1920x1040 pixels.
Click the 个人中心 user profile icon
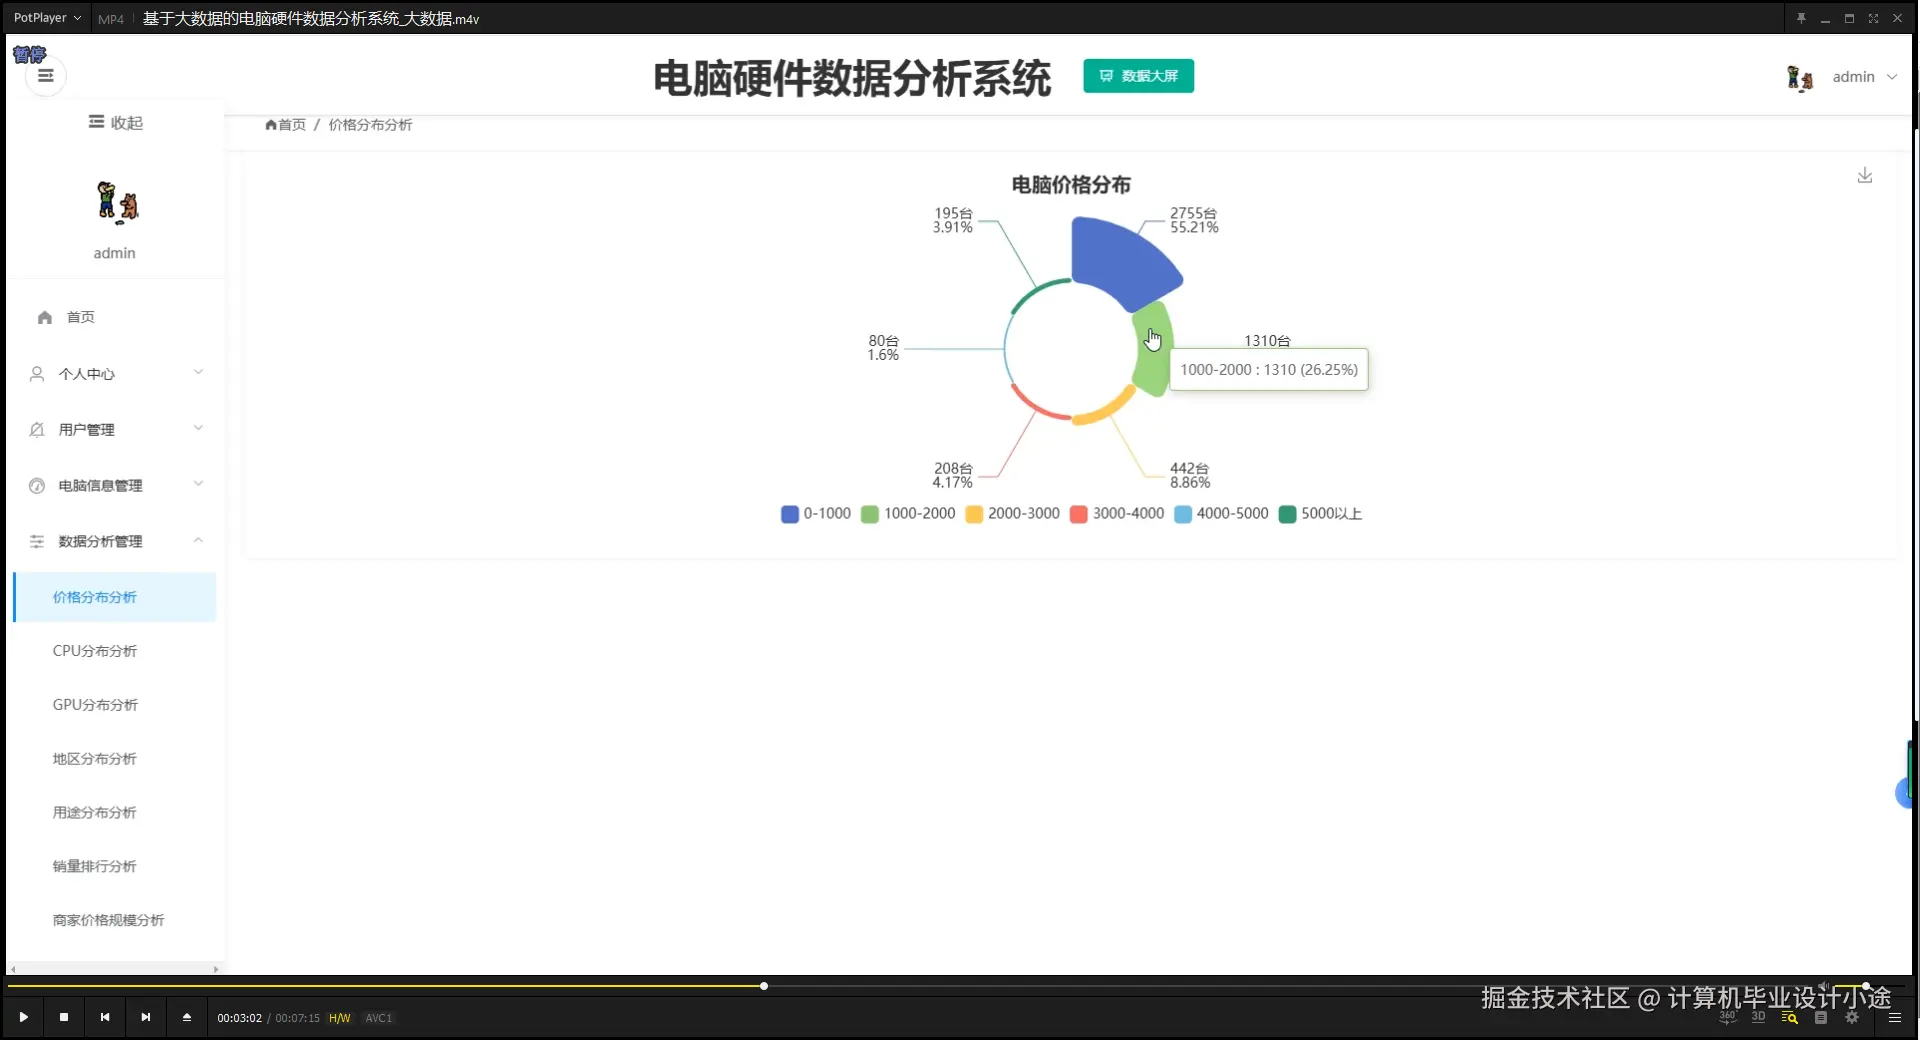pyautogui.click(x=36, y=373)
